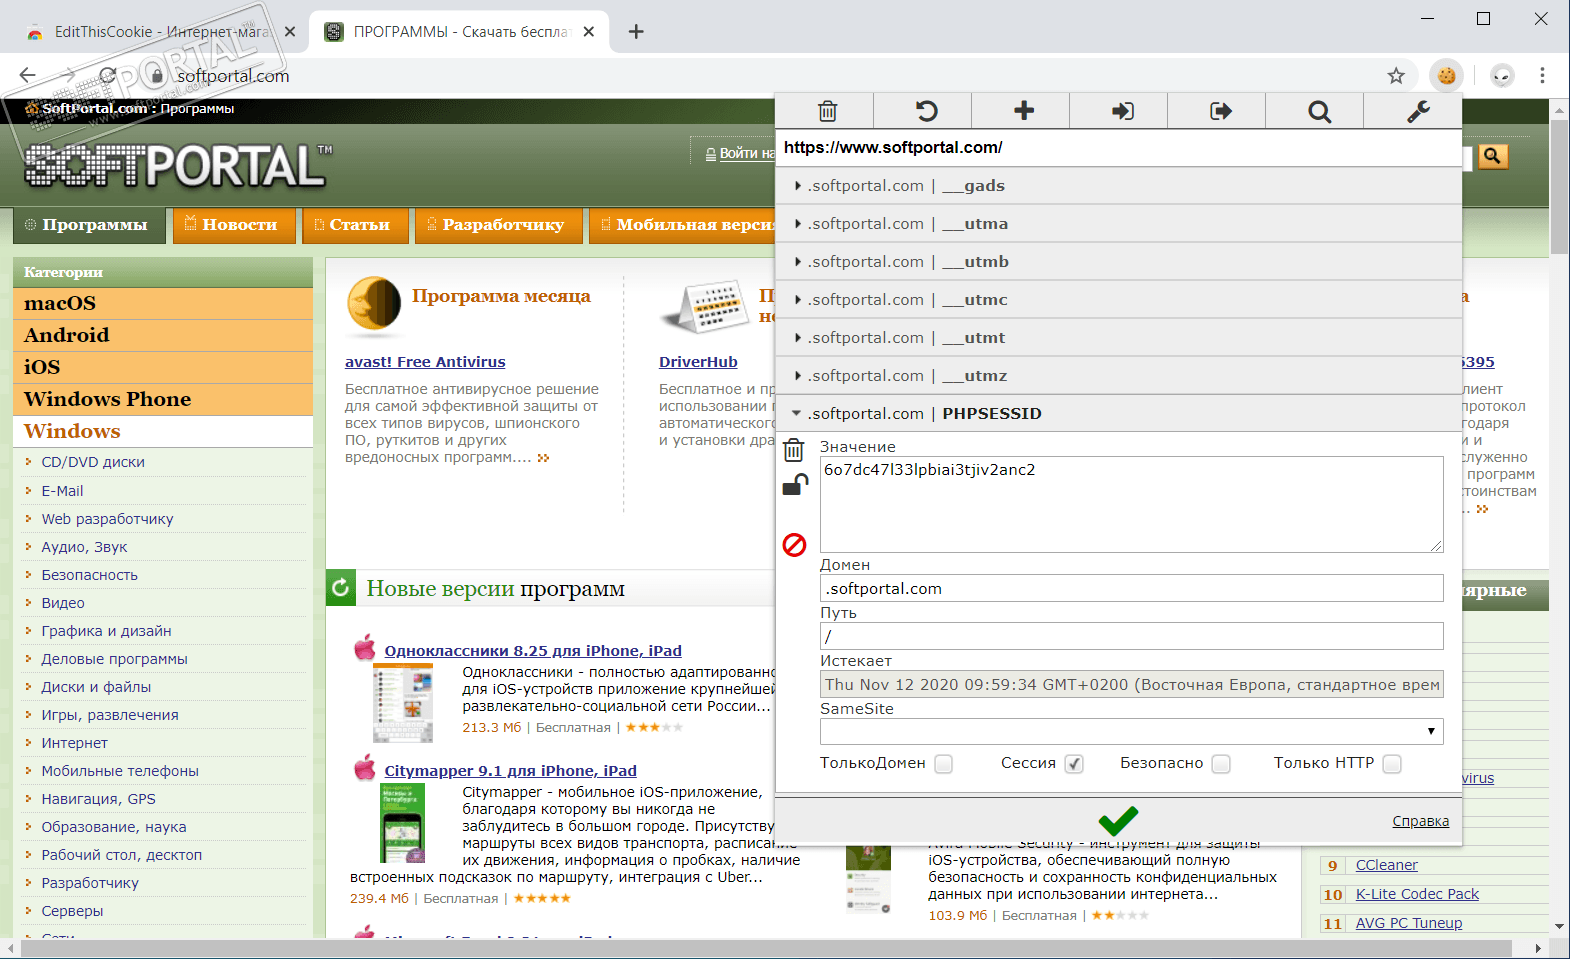The width and height of the screenshot is (1570, 959).
Task: Block PHPSESSID cookie with red ban icon
Action: (794, 545)
